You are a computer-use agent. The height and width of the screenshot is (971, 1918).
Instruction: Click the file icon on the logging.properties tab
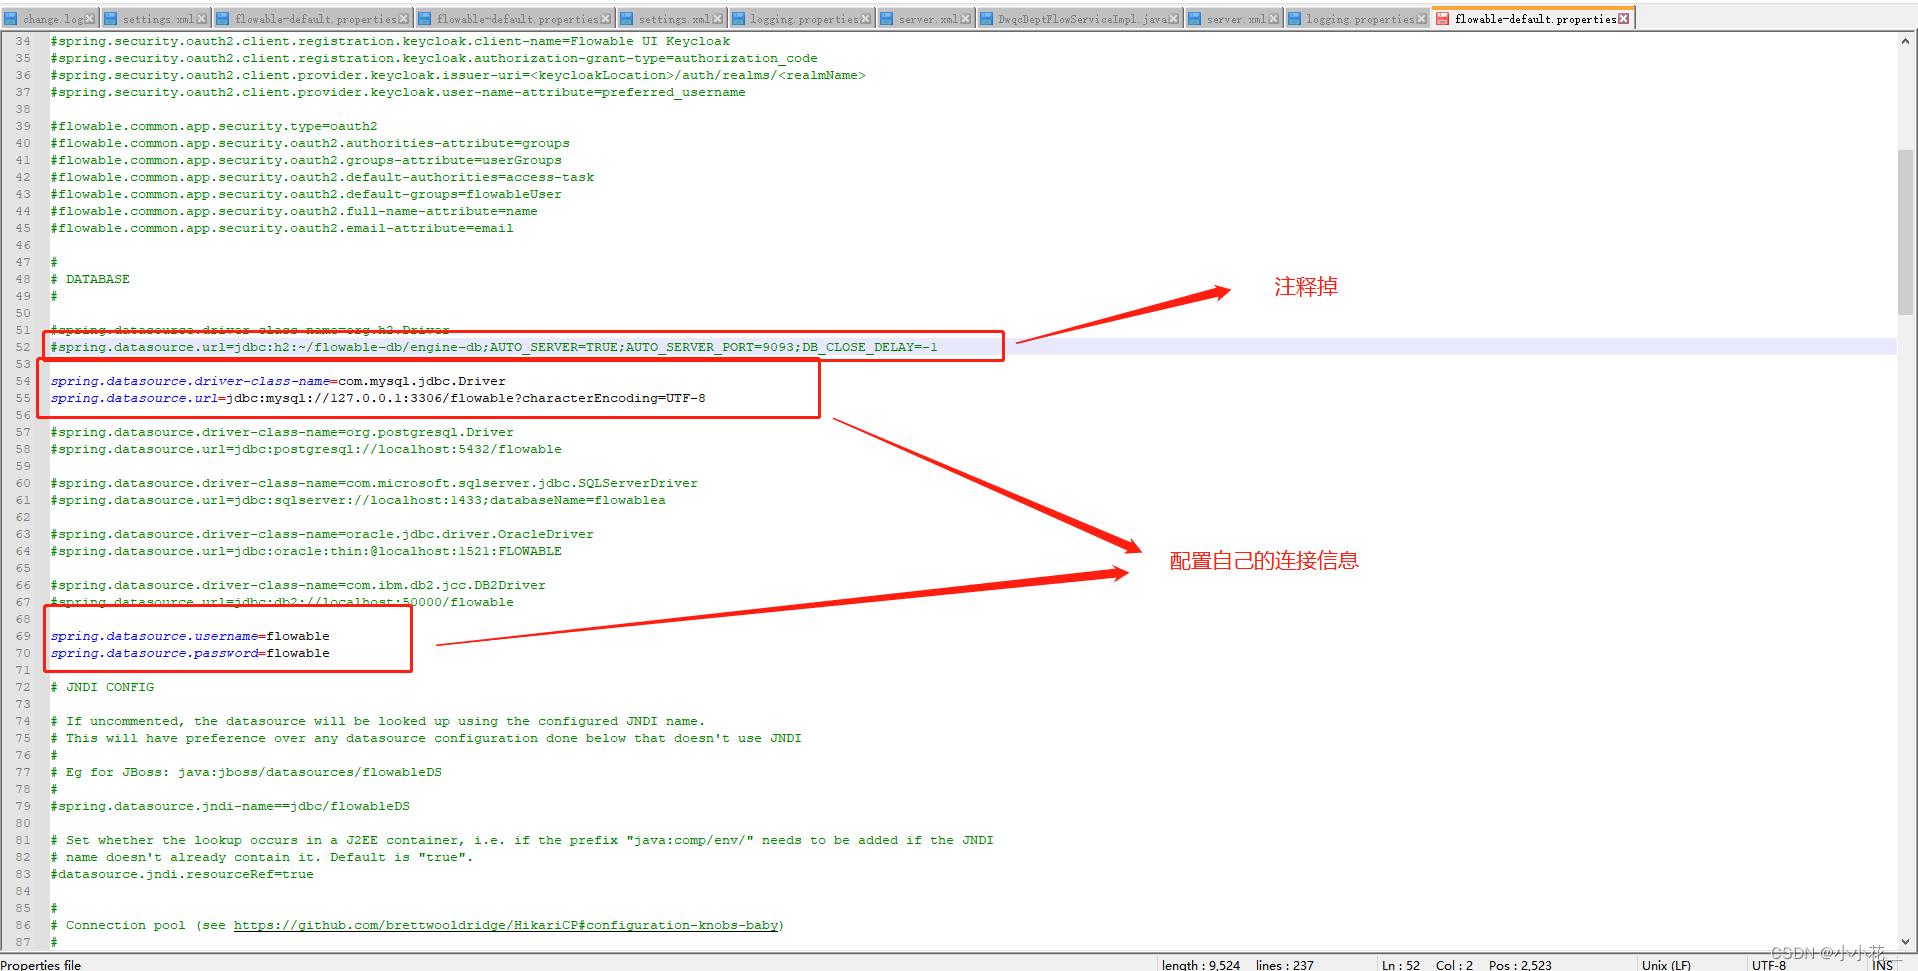coord(740,17)
